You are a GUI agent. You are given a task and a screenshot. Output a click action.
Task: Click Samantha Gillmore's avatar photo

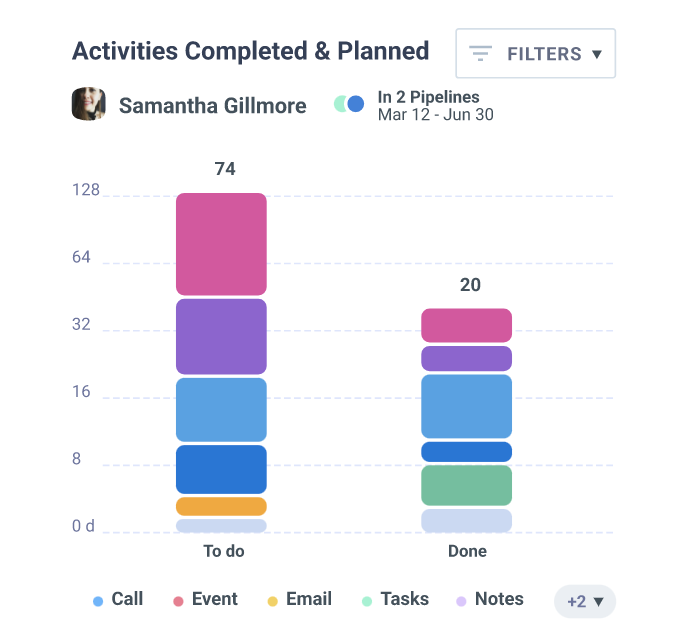coord(89,105)
